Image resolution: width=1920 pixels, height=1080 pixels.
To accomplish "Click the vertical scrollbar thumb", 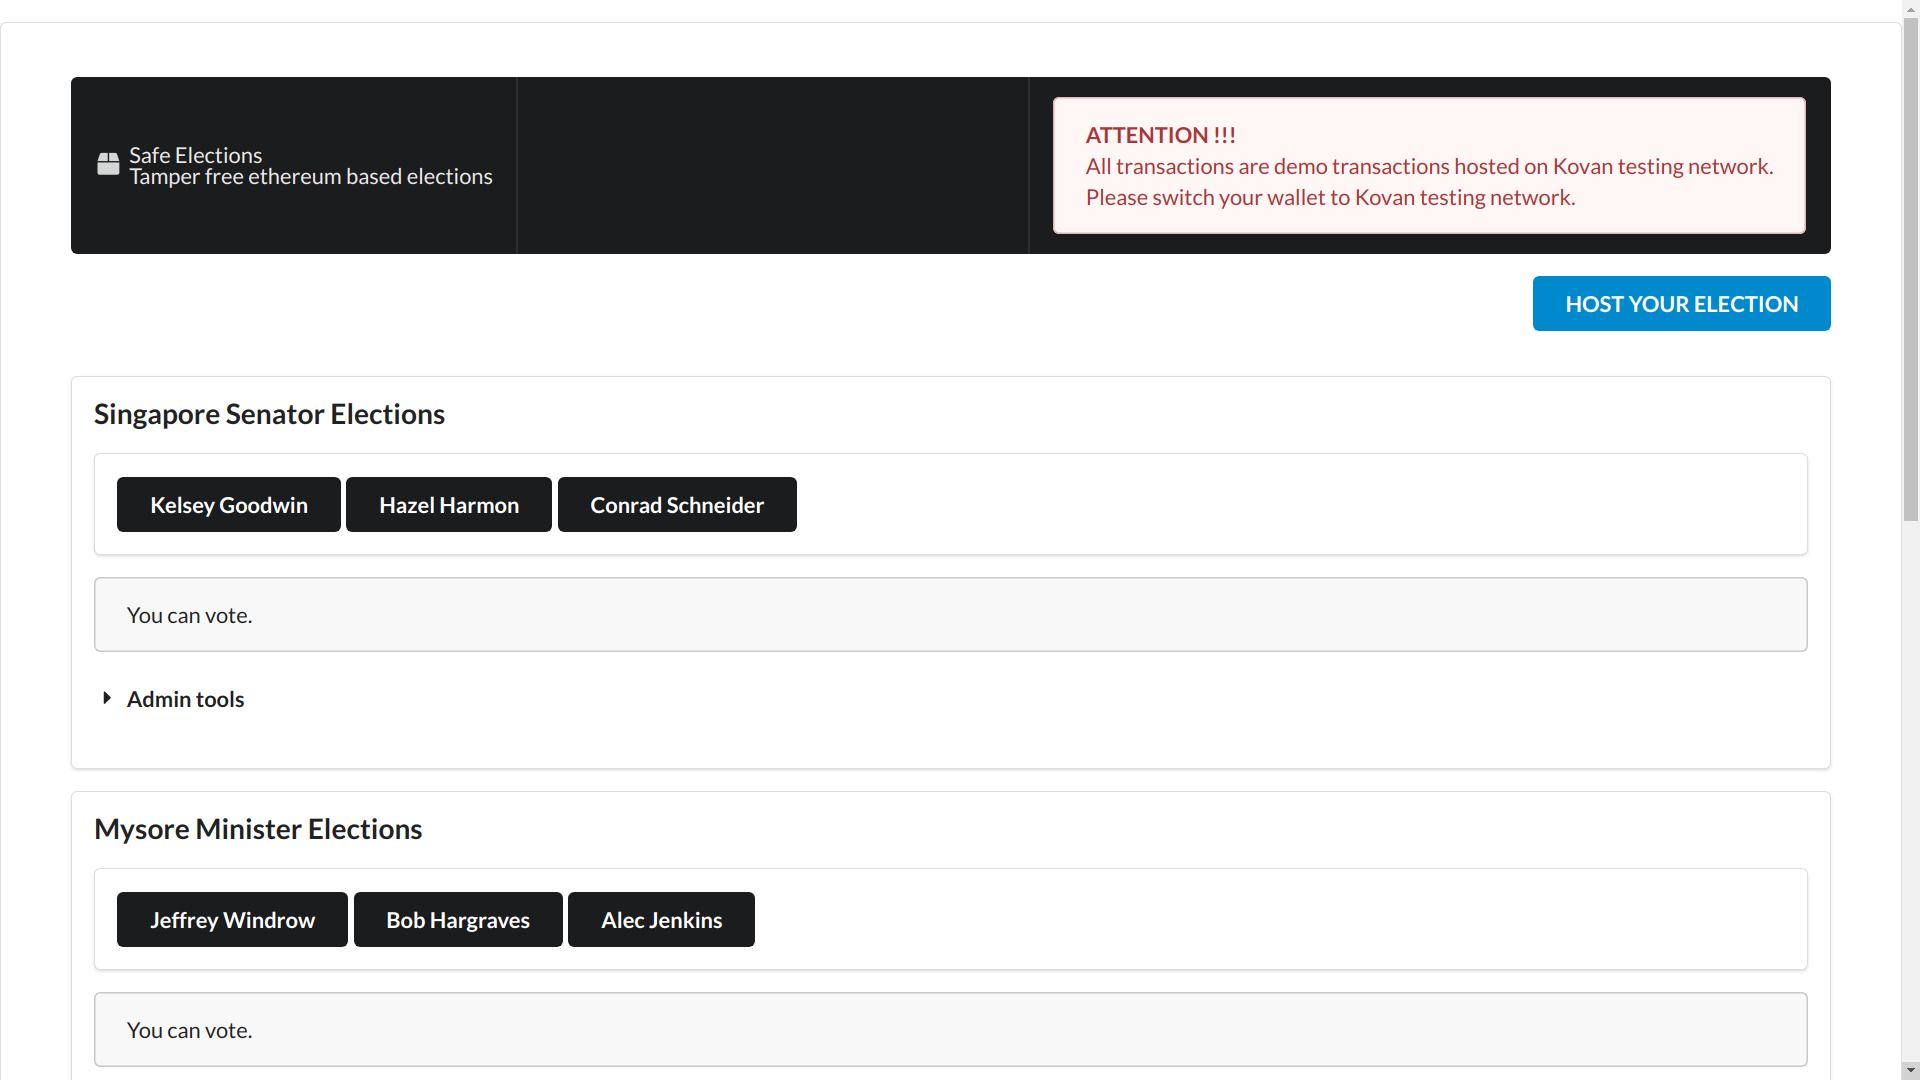I will point(1910,270).
